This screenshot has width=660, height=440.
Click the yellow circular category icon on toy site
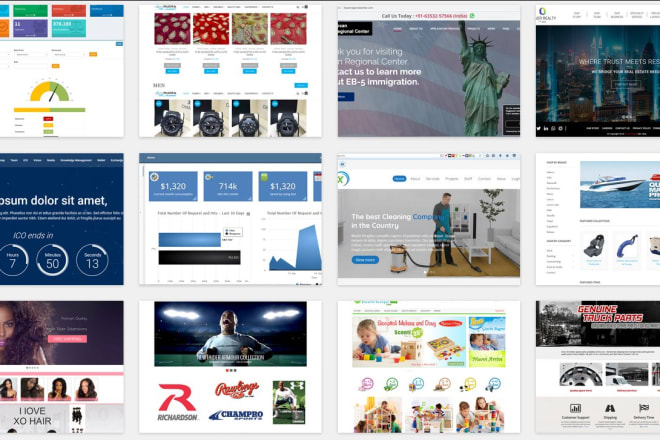(x=469, y=384)
